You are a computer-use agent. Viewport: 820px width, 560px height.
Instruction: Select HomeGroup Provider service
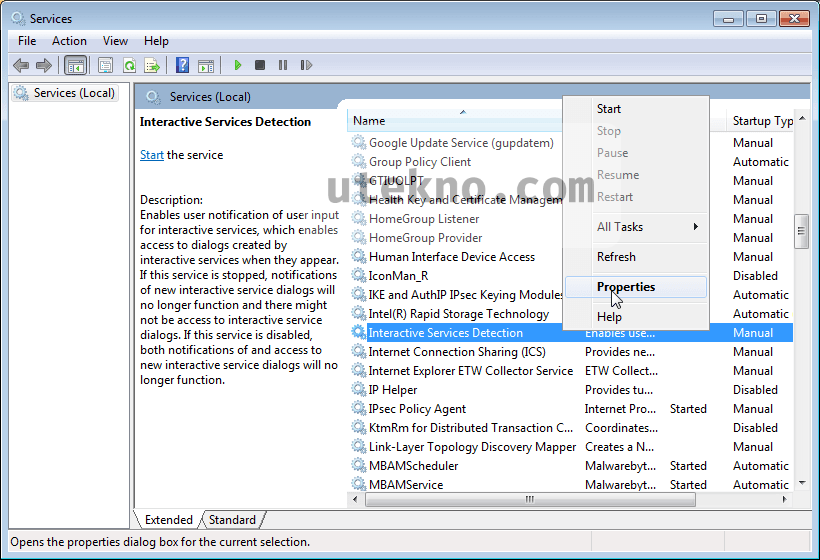[x=425, y=237]
